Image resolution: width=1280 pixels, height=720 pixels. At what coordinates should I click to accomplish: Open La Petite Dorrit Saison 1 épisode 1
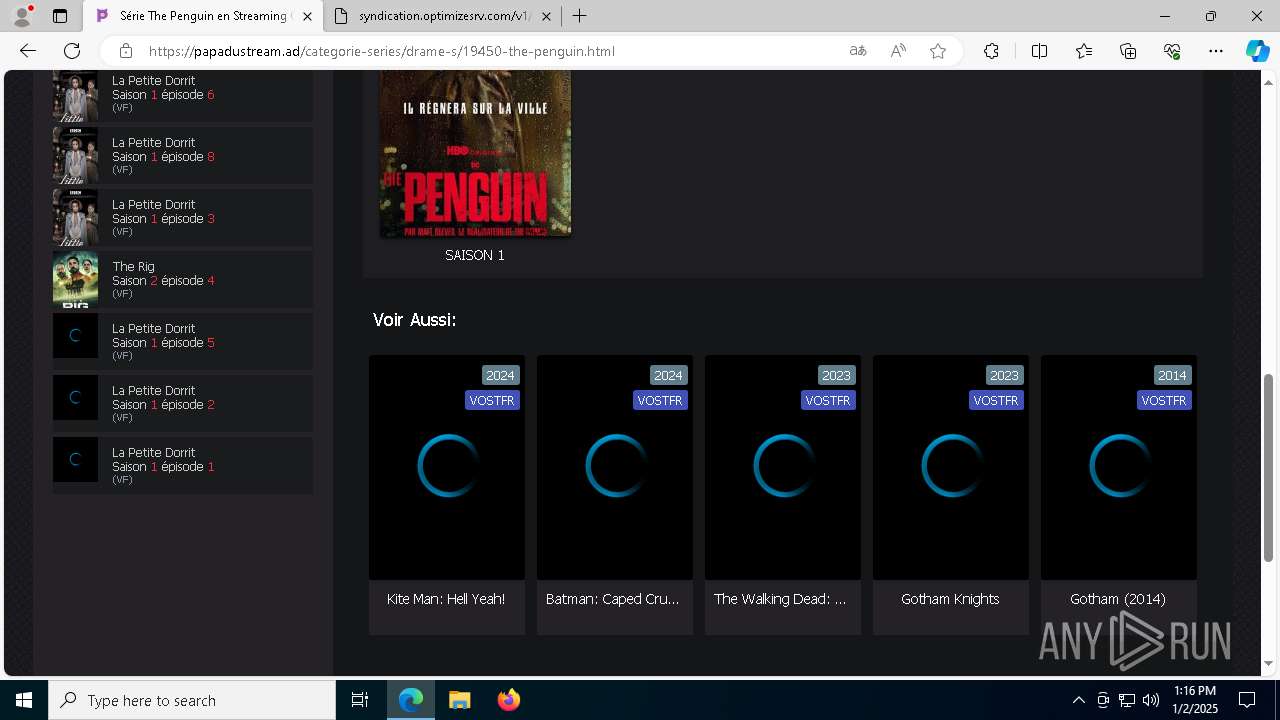click(183, 466)
